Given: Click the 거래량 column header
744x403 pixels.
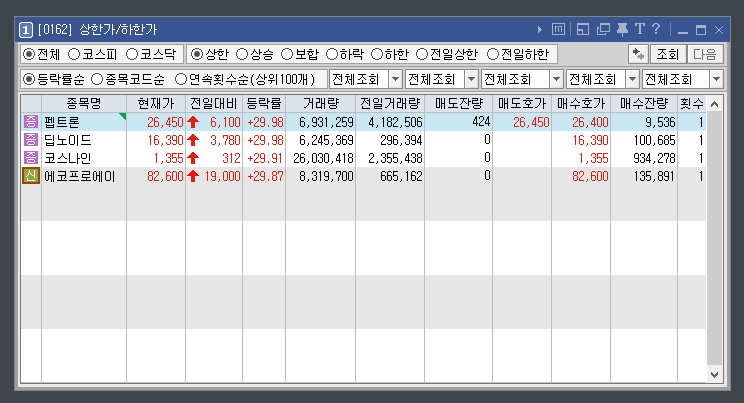Looking at the screenshot, I should click(320, 103).
